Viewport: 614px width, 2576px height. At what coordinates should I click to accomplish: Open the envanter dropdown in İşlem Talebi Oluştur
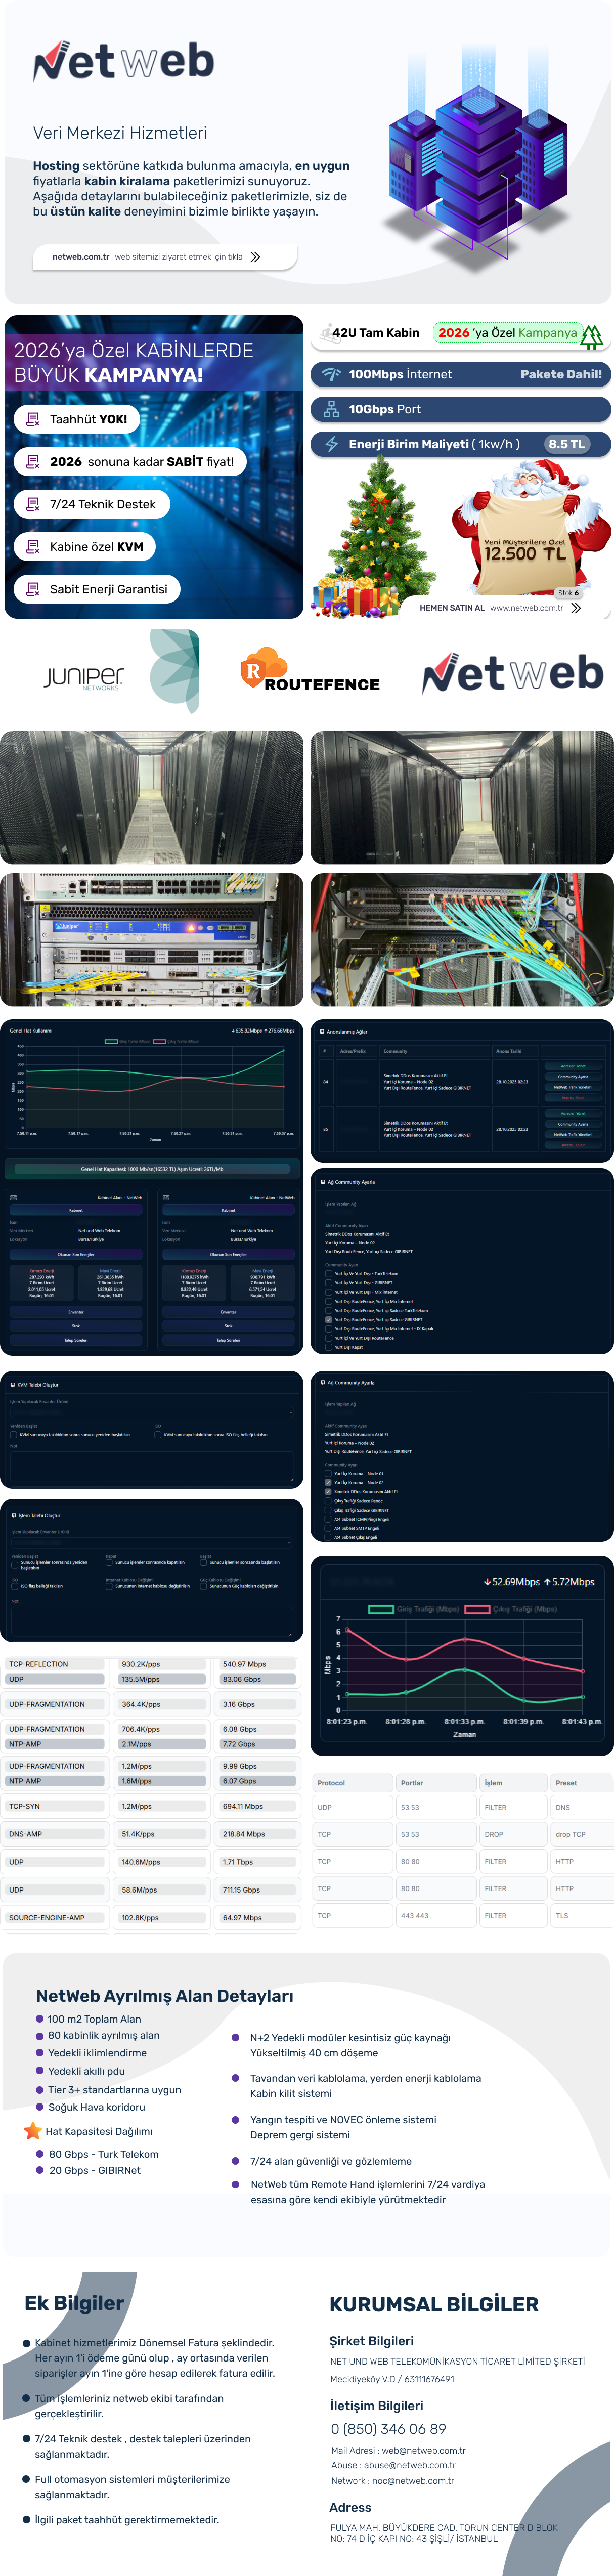(152, 1542)
